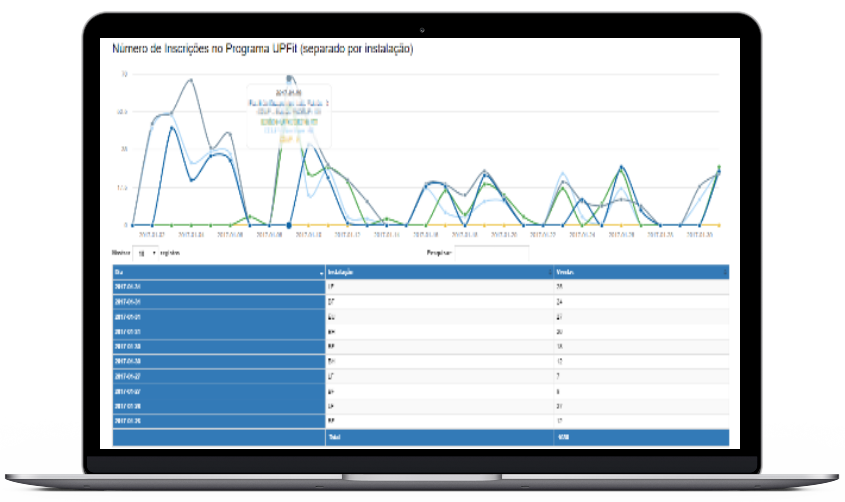Click the chart title about Programa UPFit
The height and width of the screenshot is (502, 845).
pos(262,48)
